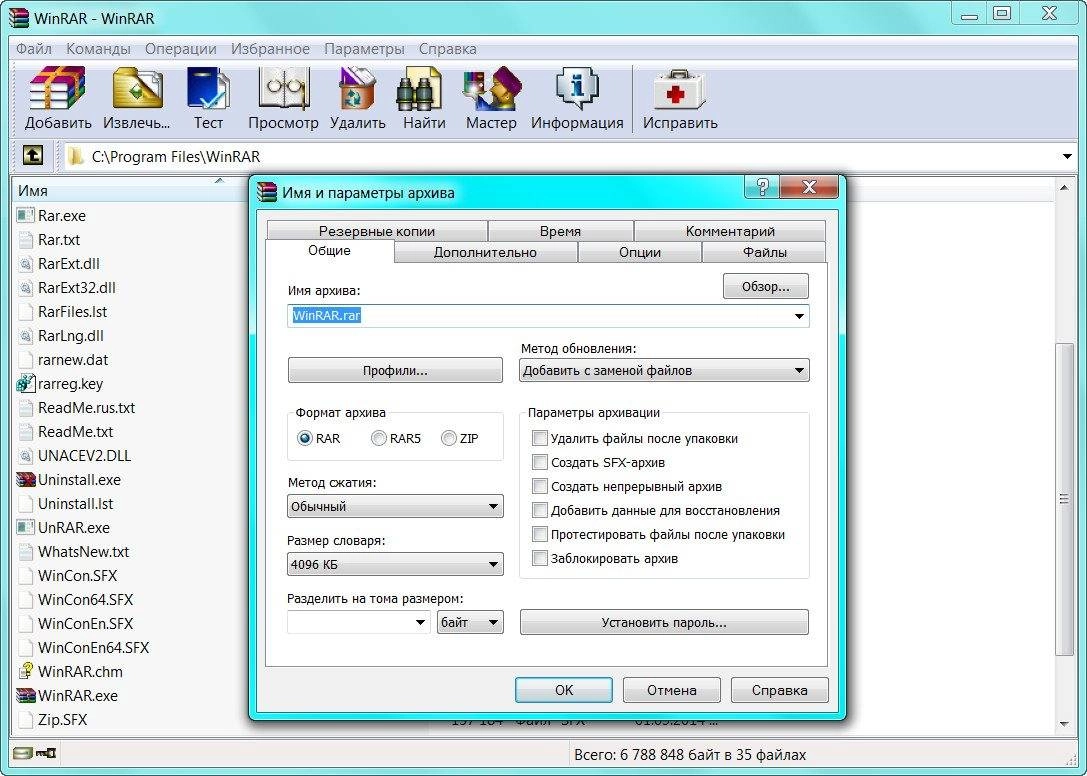This screenshot has height=776, width=1087.
Task: Open the Параметры menu
Action: click(x=365, y=49)
